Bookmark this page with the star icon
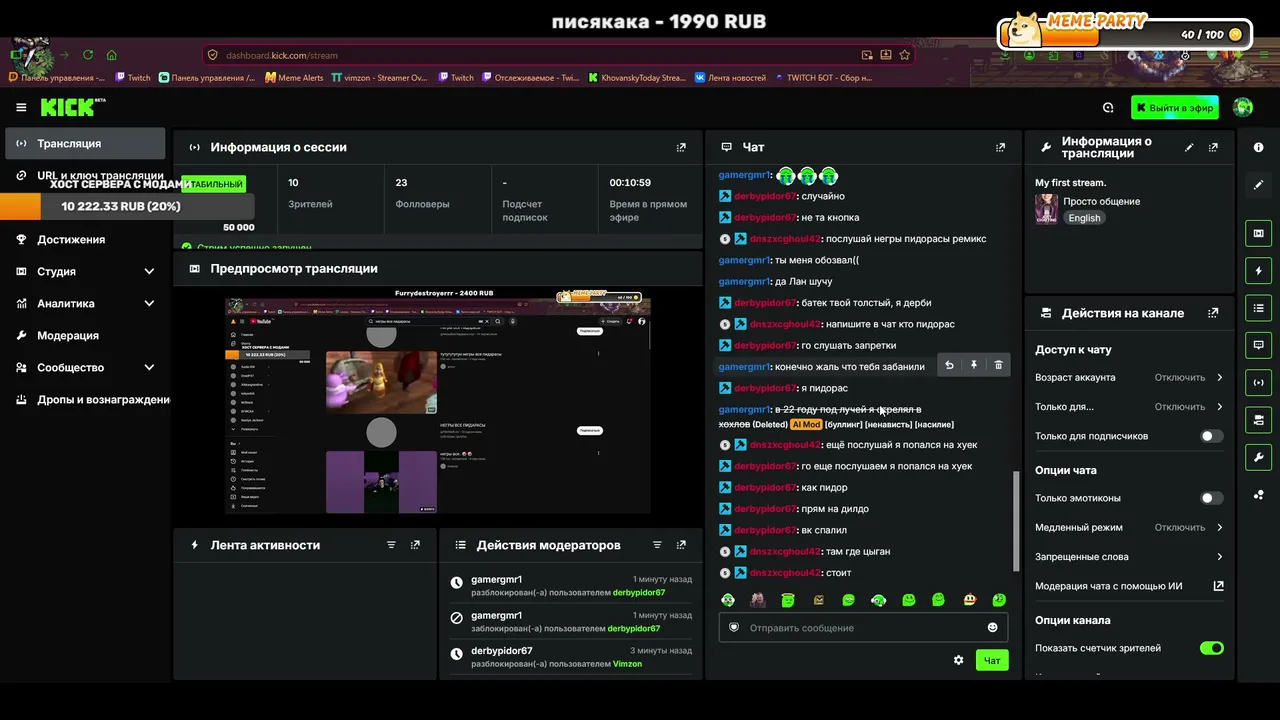 [x=904, y=55]
